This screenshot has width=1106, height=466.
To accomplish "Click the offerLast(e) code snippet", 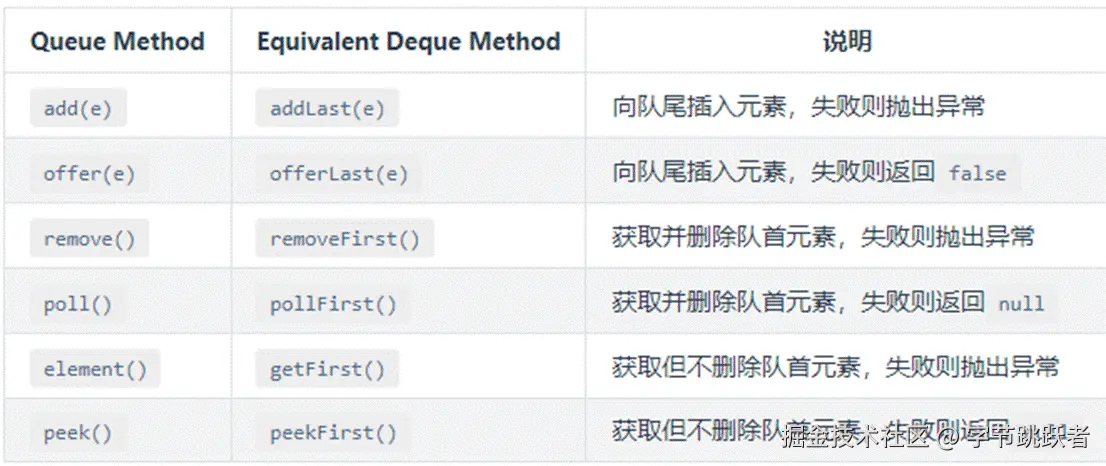I will (338, 174).
